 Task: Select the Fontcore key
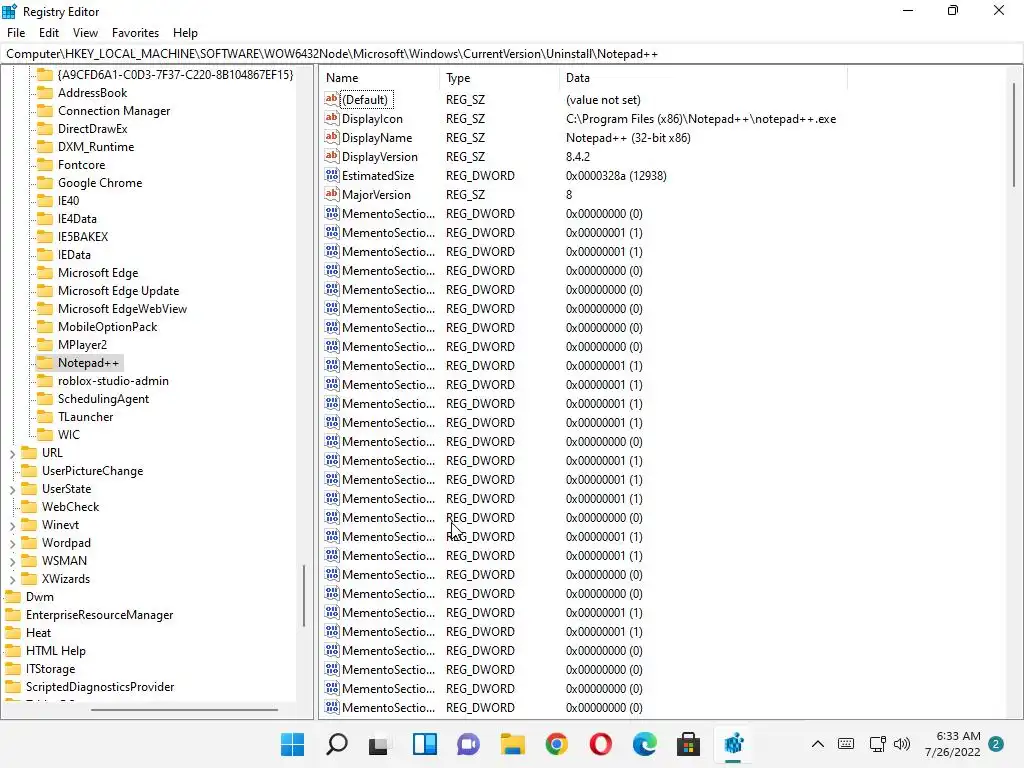point(81,165)
